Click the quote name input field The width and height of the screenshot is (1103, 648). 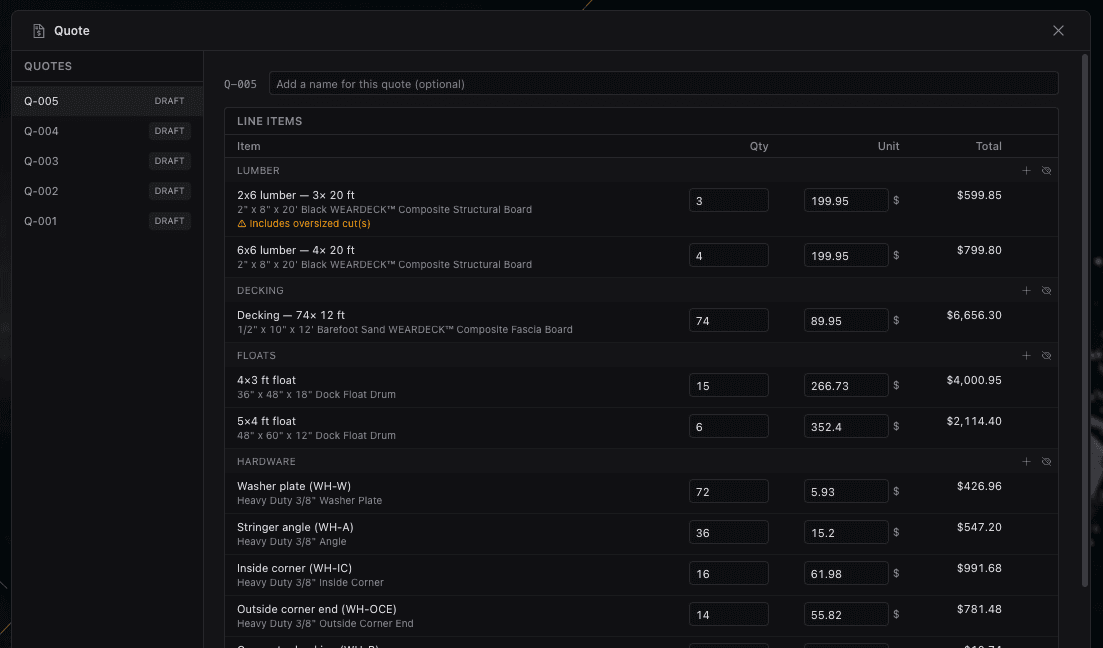(663, 84)
